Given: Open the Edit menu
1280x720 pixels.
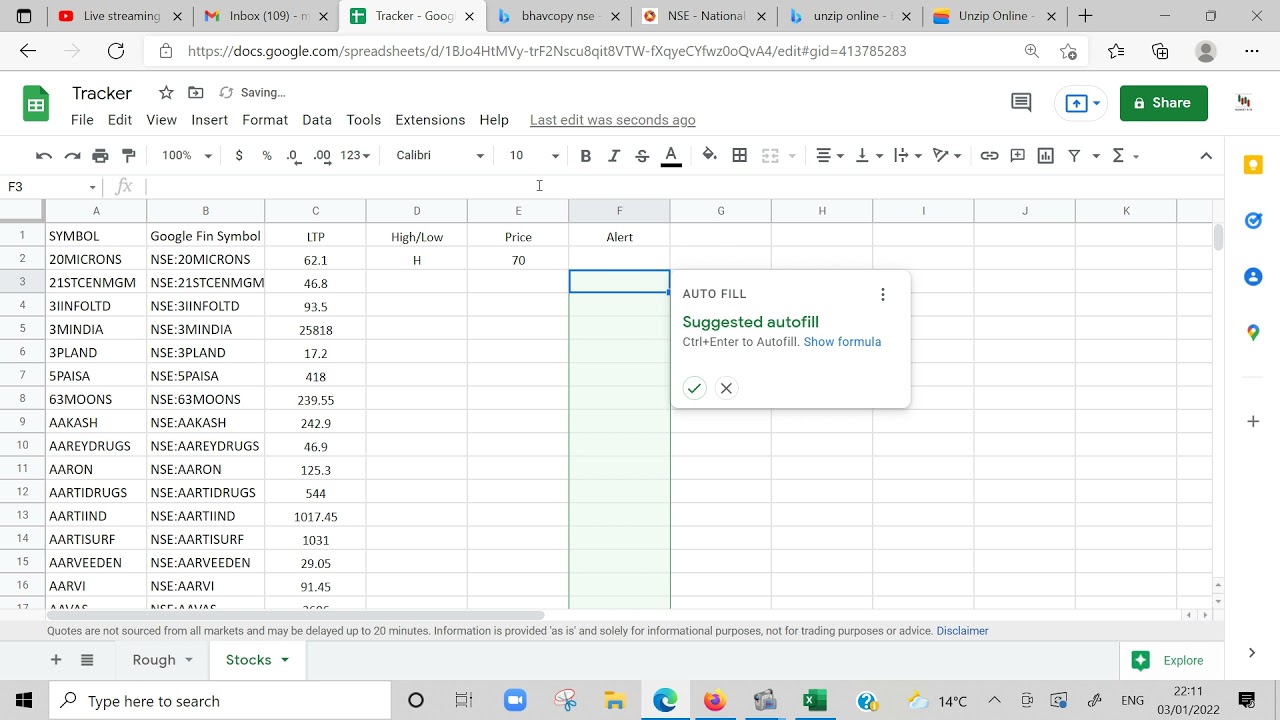Looking at the screenshot, I should point(120,120).
